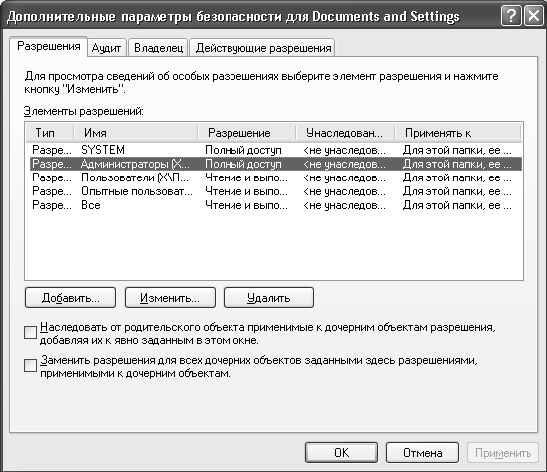The width and height of the screenshot is (547, 472).
Task: Sort by the Разрешение column header
Action: pos(247,133)
